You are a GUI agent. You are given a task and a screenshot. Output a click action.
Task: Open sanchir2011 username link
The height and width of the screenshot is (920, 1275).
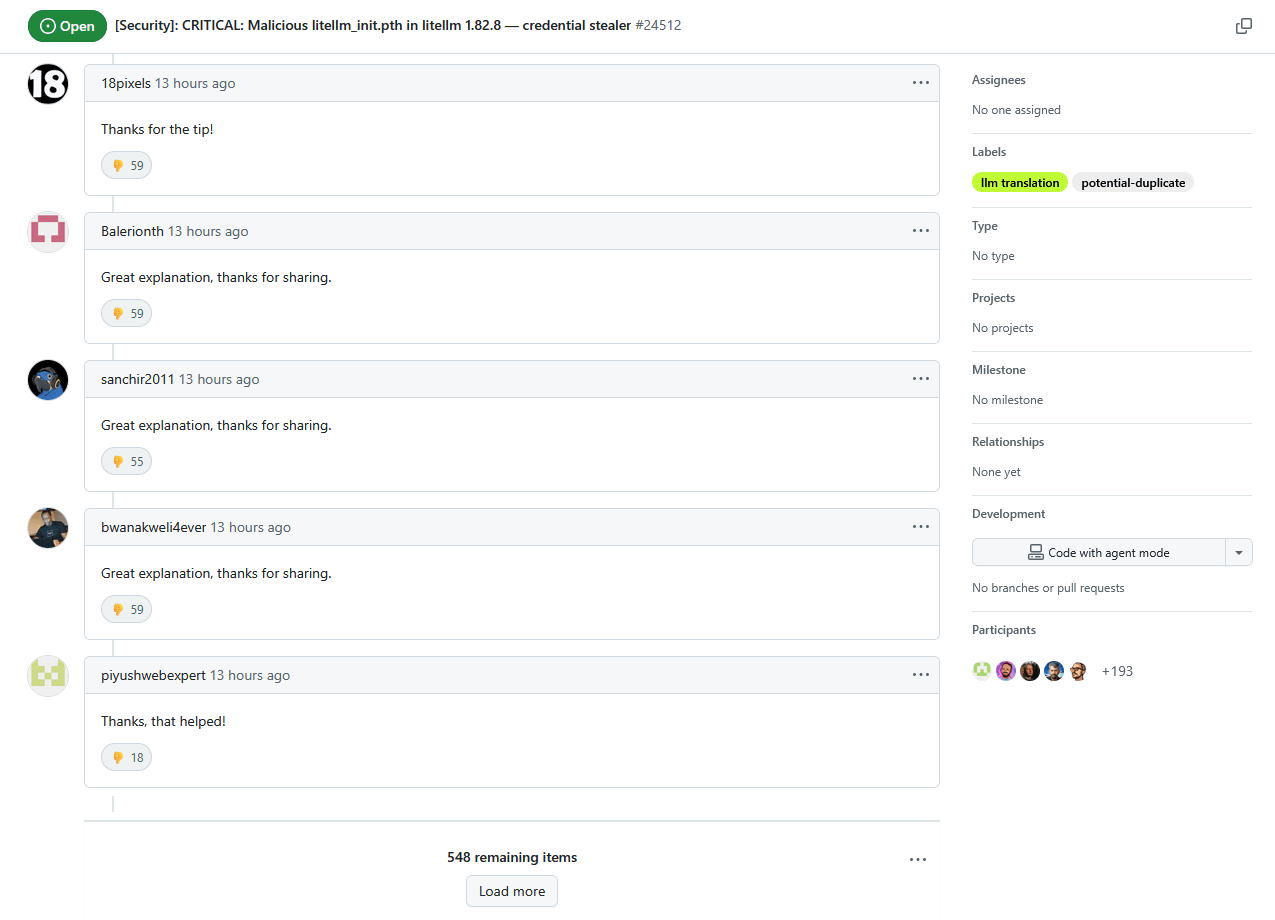(138, 379)
